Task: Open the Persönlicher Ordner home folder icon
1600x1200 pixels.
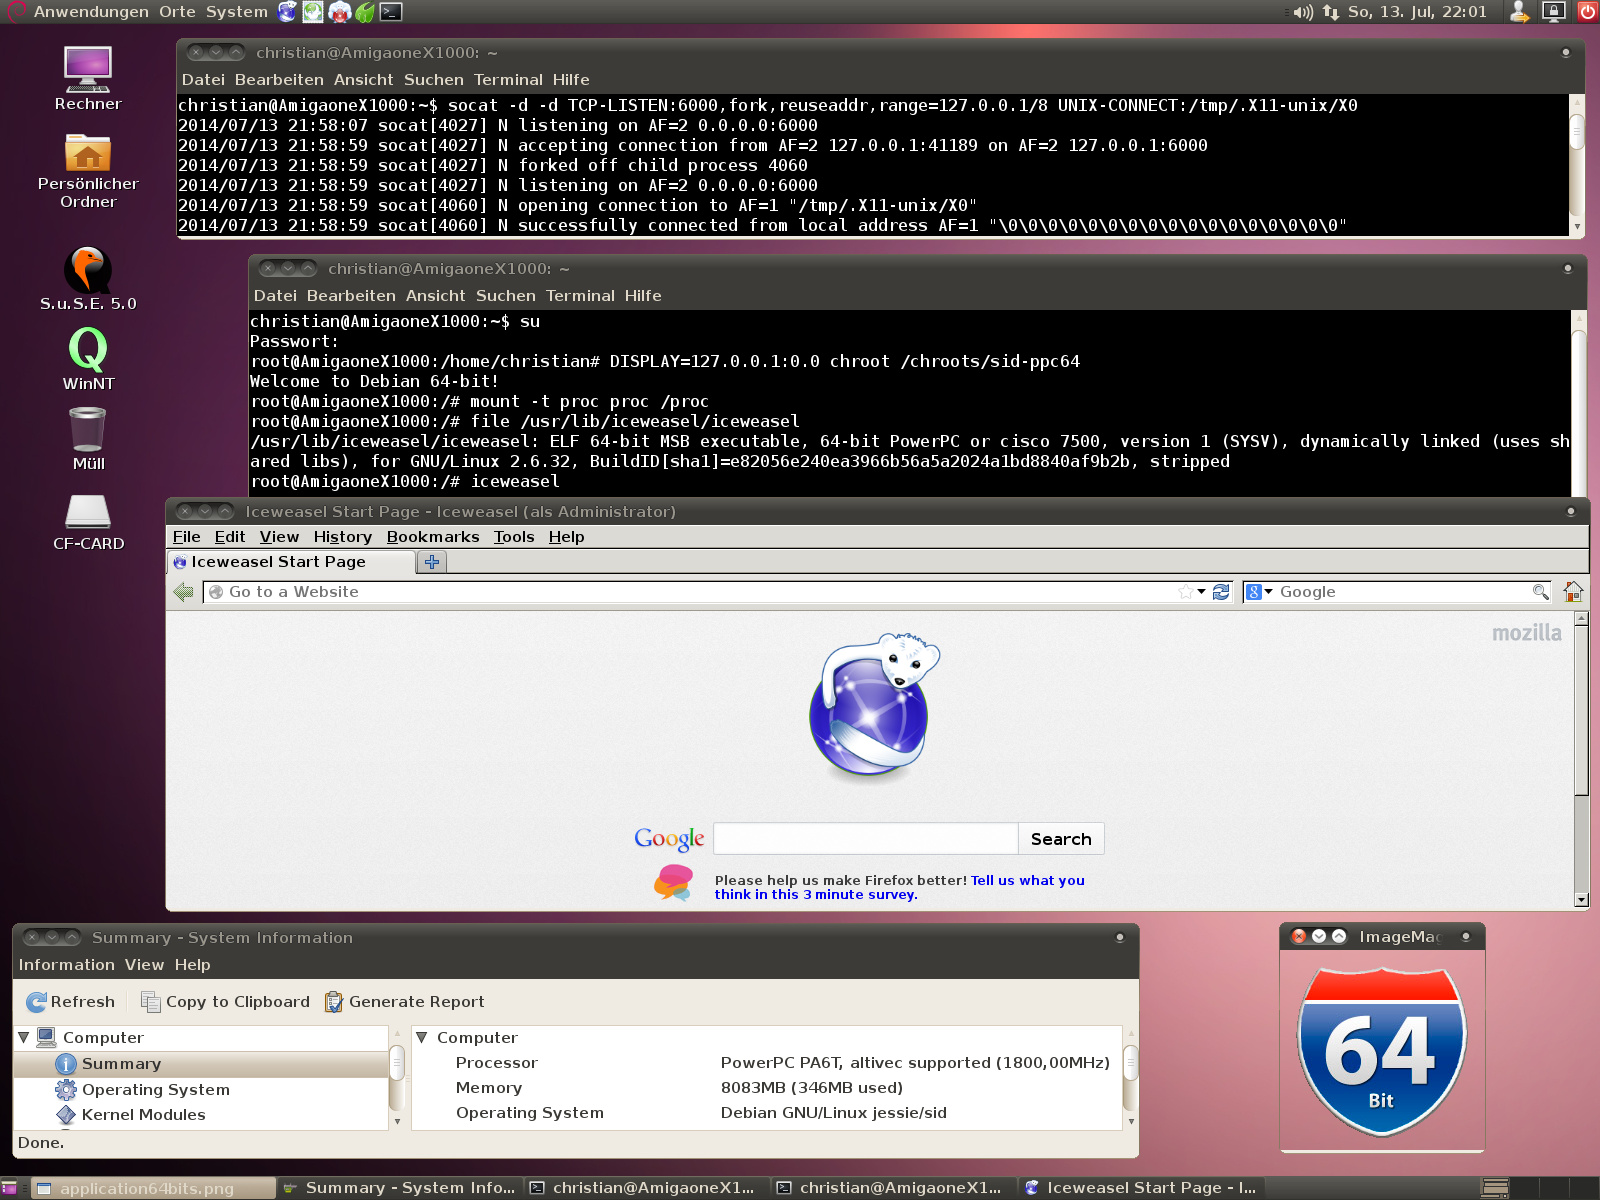Action: [x=88, y=170]
